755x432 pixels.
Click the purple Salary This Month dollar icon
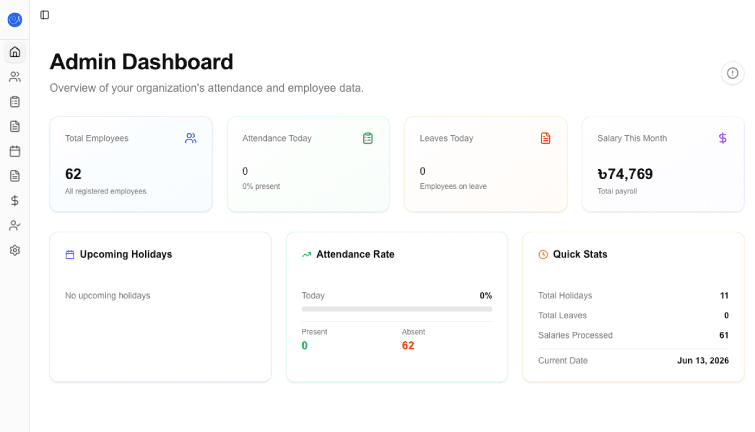tap(723, 138)
